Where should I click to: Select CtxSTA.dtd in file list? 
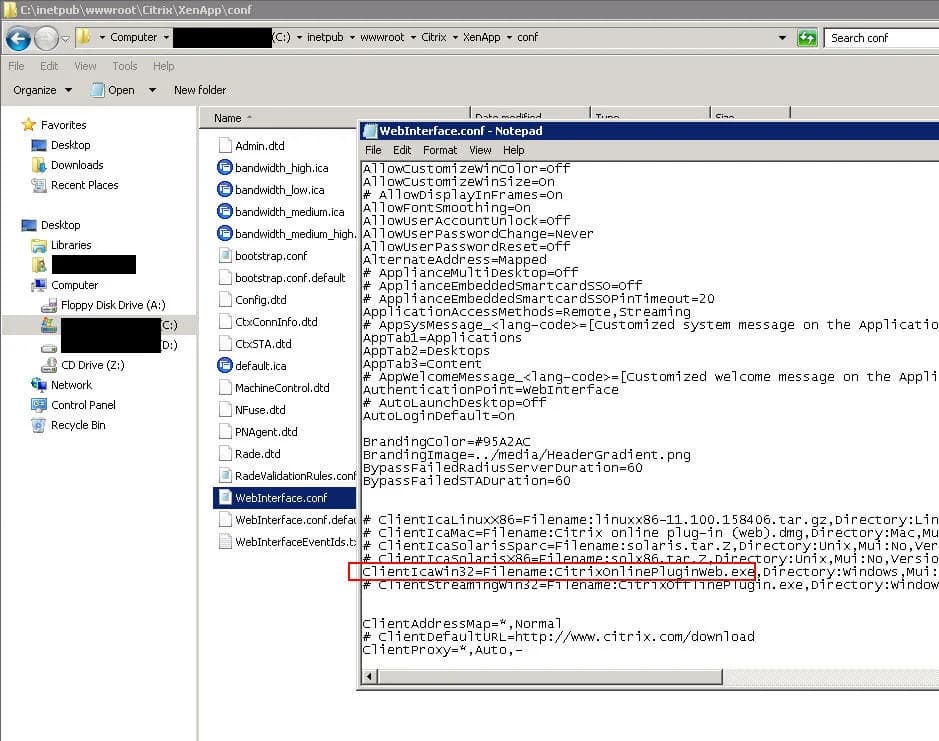(263, 344)
